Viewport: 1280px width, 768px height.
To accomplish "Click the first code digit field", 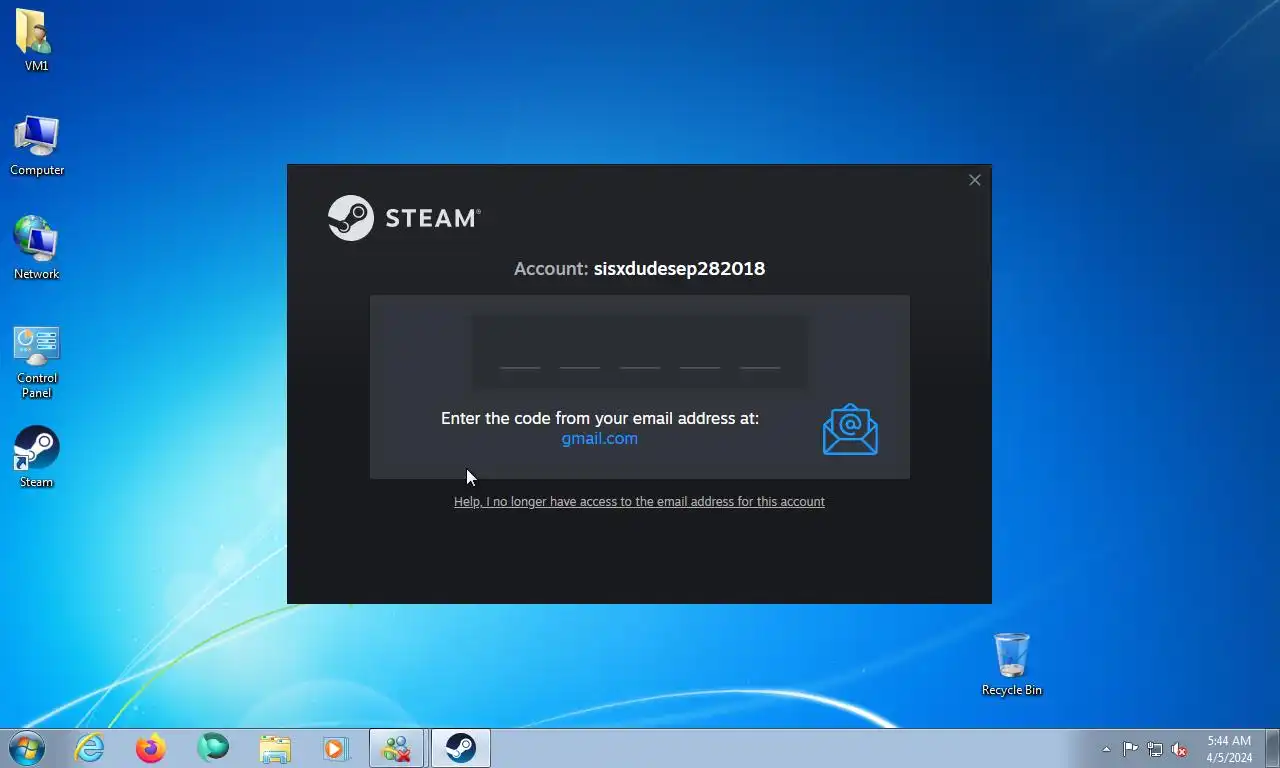I will [x=520, y=352].
